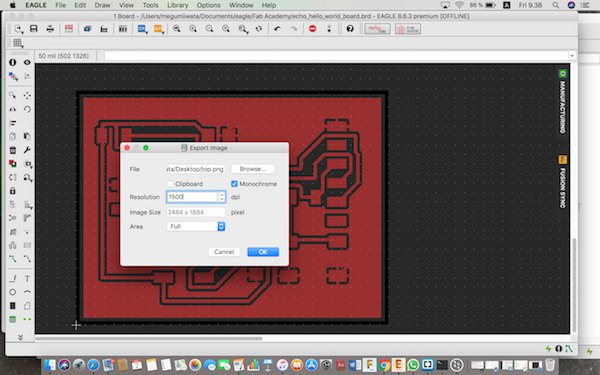Click the Zoom out magnifier icon
This screenshot has height=375, width=600.
(209, 29)
